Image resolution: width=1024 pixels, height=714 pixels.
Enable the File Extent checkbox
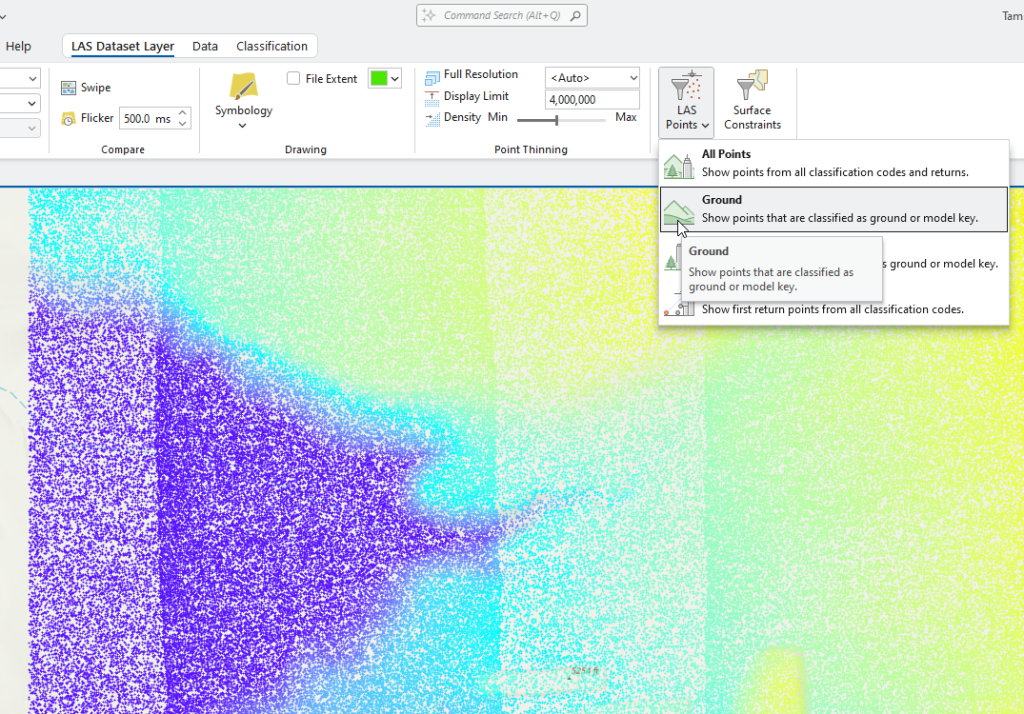294,78
